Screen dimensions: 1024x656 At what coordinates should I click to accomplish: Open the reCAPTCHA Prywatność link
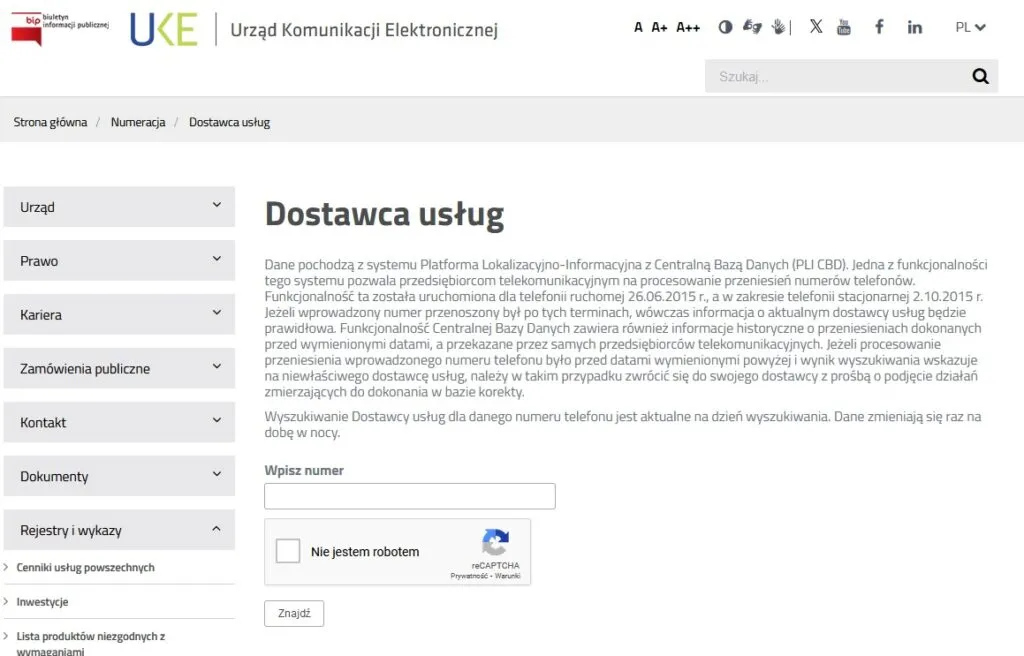[468, 576]
